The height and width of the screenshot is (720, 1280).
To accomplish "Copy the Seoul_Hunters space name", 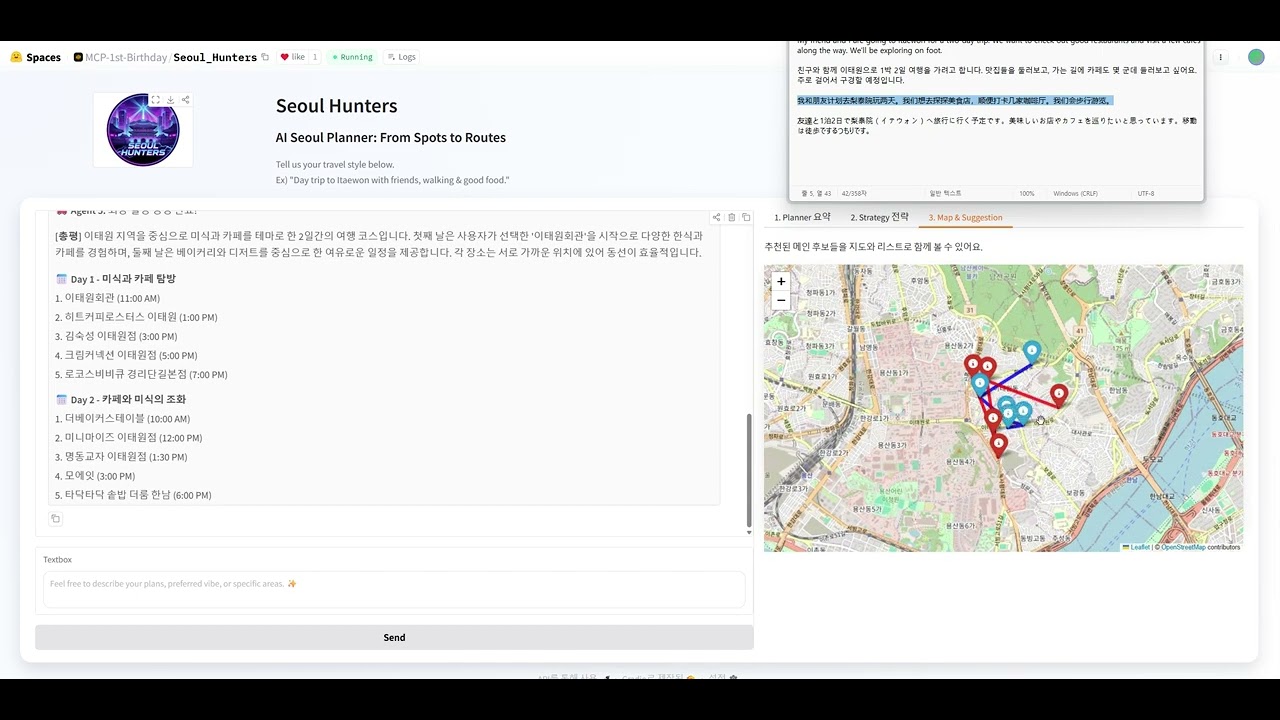I will 265,57.
